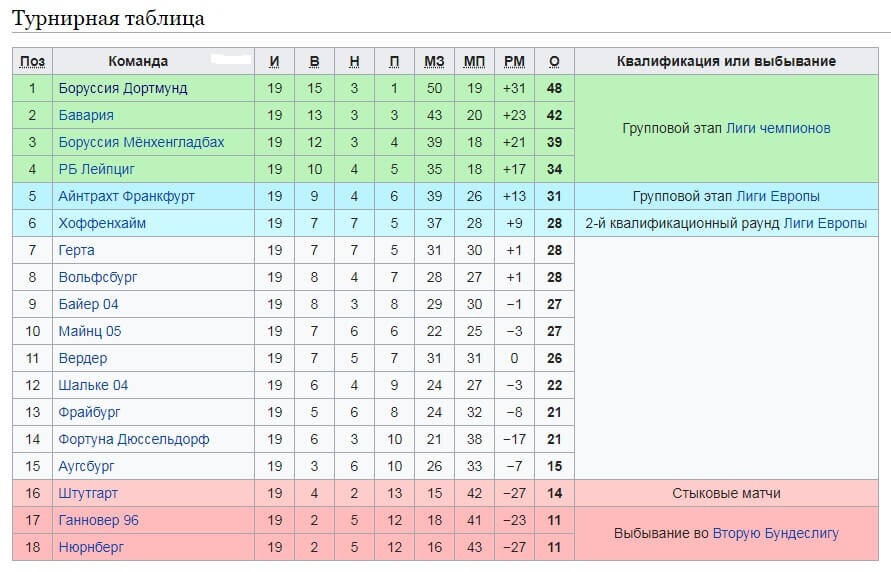This screenshot has height=572, width=891.
Task: Open the Бавария team link
Action: (86, 115)
